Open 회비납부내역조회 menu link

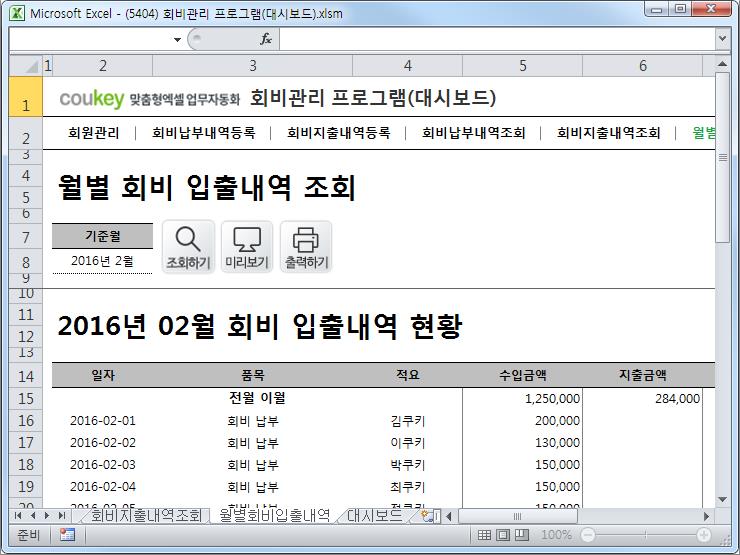(473, 133)
